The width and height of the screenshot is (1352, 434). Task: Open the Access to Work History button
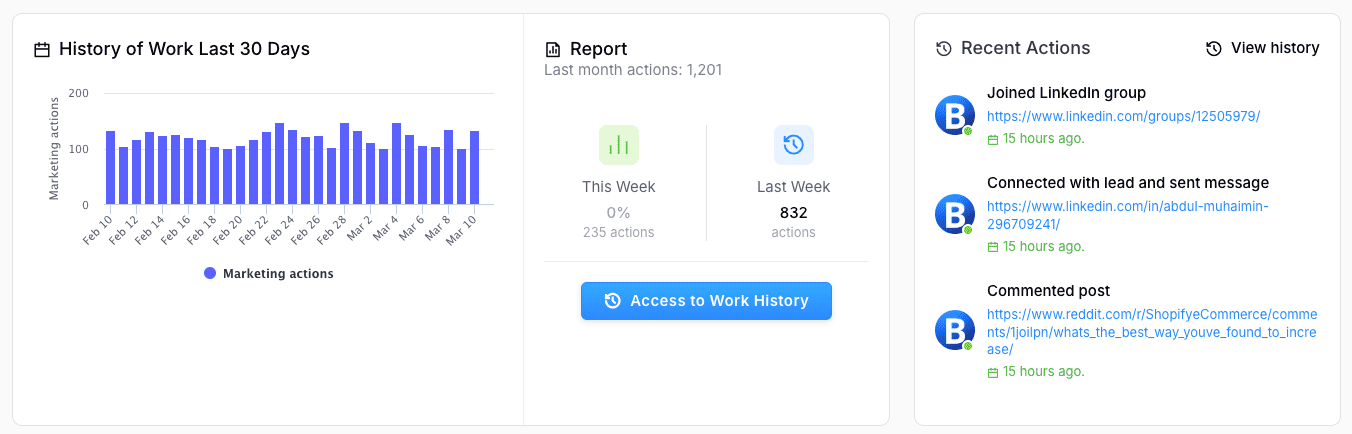point(706,301)
